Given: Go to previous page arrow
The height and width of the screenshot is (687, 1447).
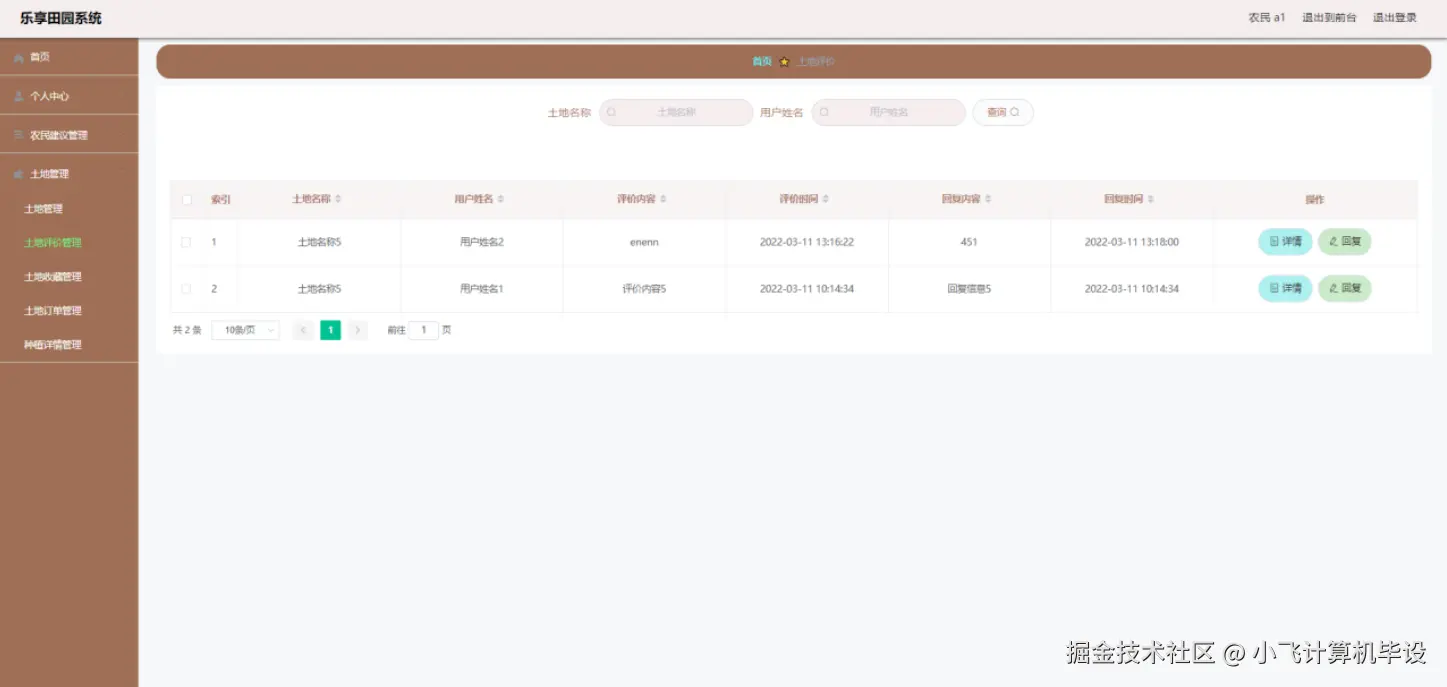Looking at the screenshot, I should 303,330.
